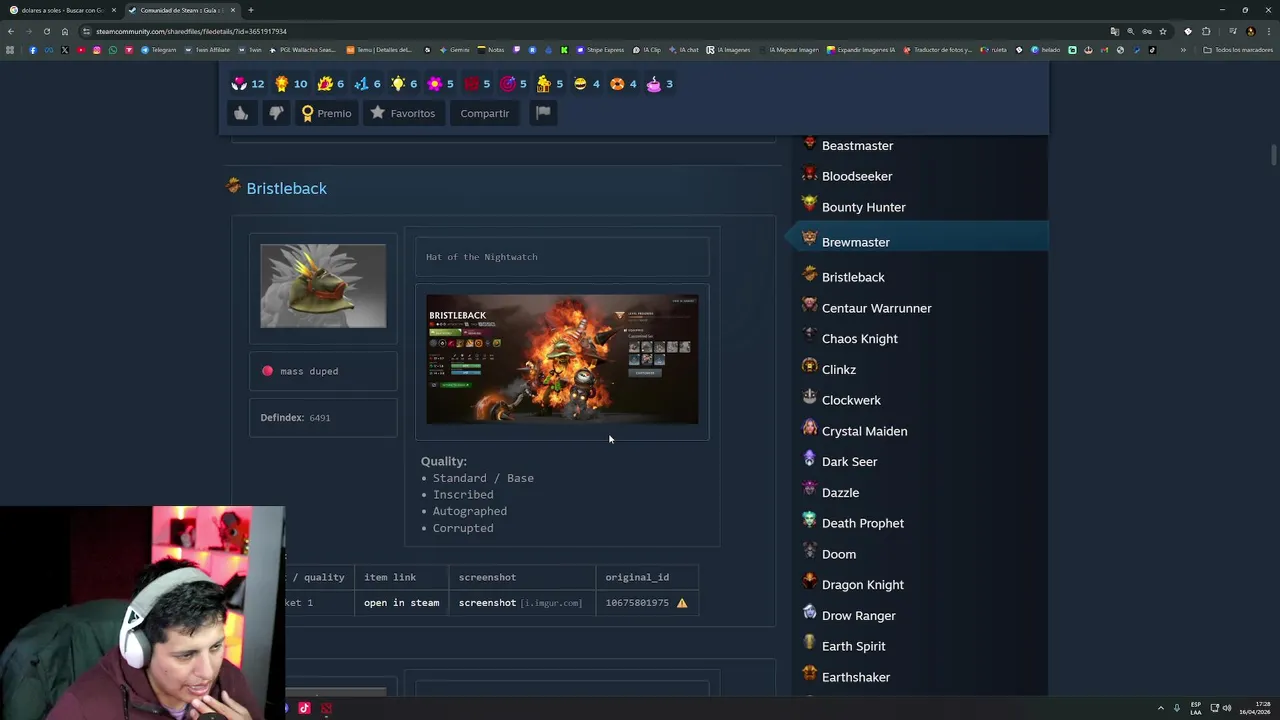Open the Bristleback section heading link
The image size is (1280, 720).
click(286, 188)
